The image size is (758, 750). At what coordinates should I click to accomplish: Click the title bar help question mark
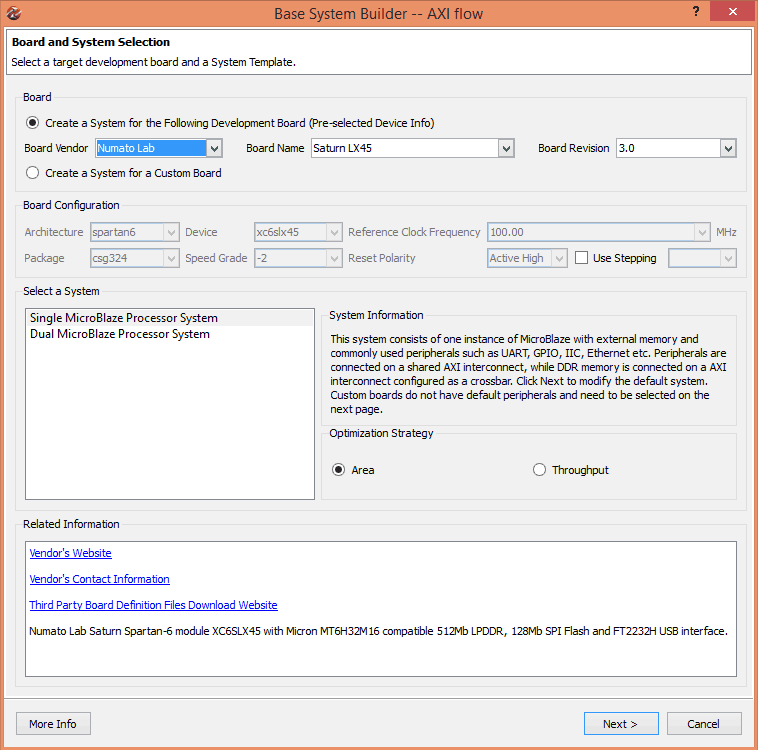(695, 13)
